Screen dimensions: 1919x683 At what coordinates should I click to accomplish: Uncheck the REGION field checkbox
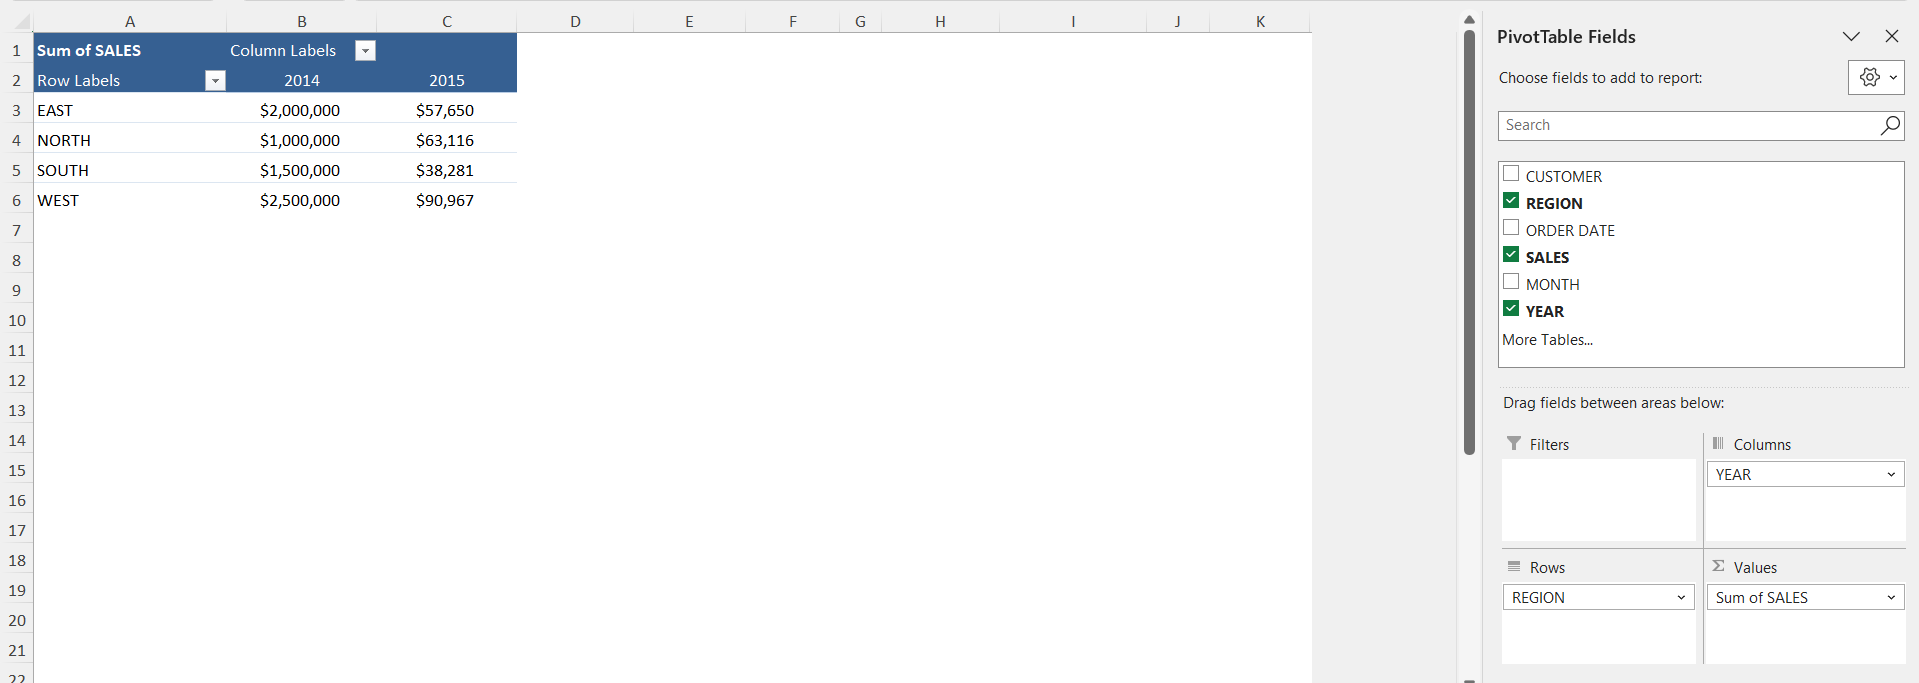pyautogui.click(x=1511, y=201)
